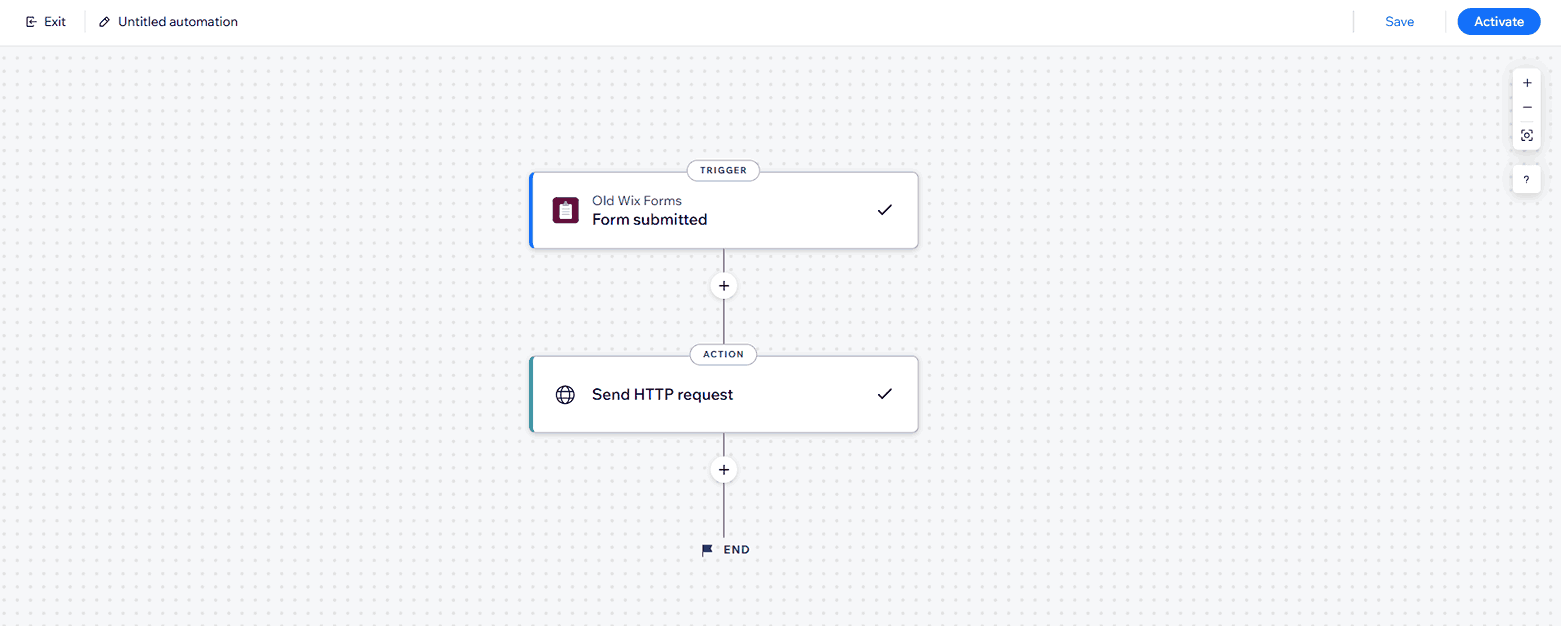Click the pencil icon to rename automation

pyautogui.click(x=104, y=22)
